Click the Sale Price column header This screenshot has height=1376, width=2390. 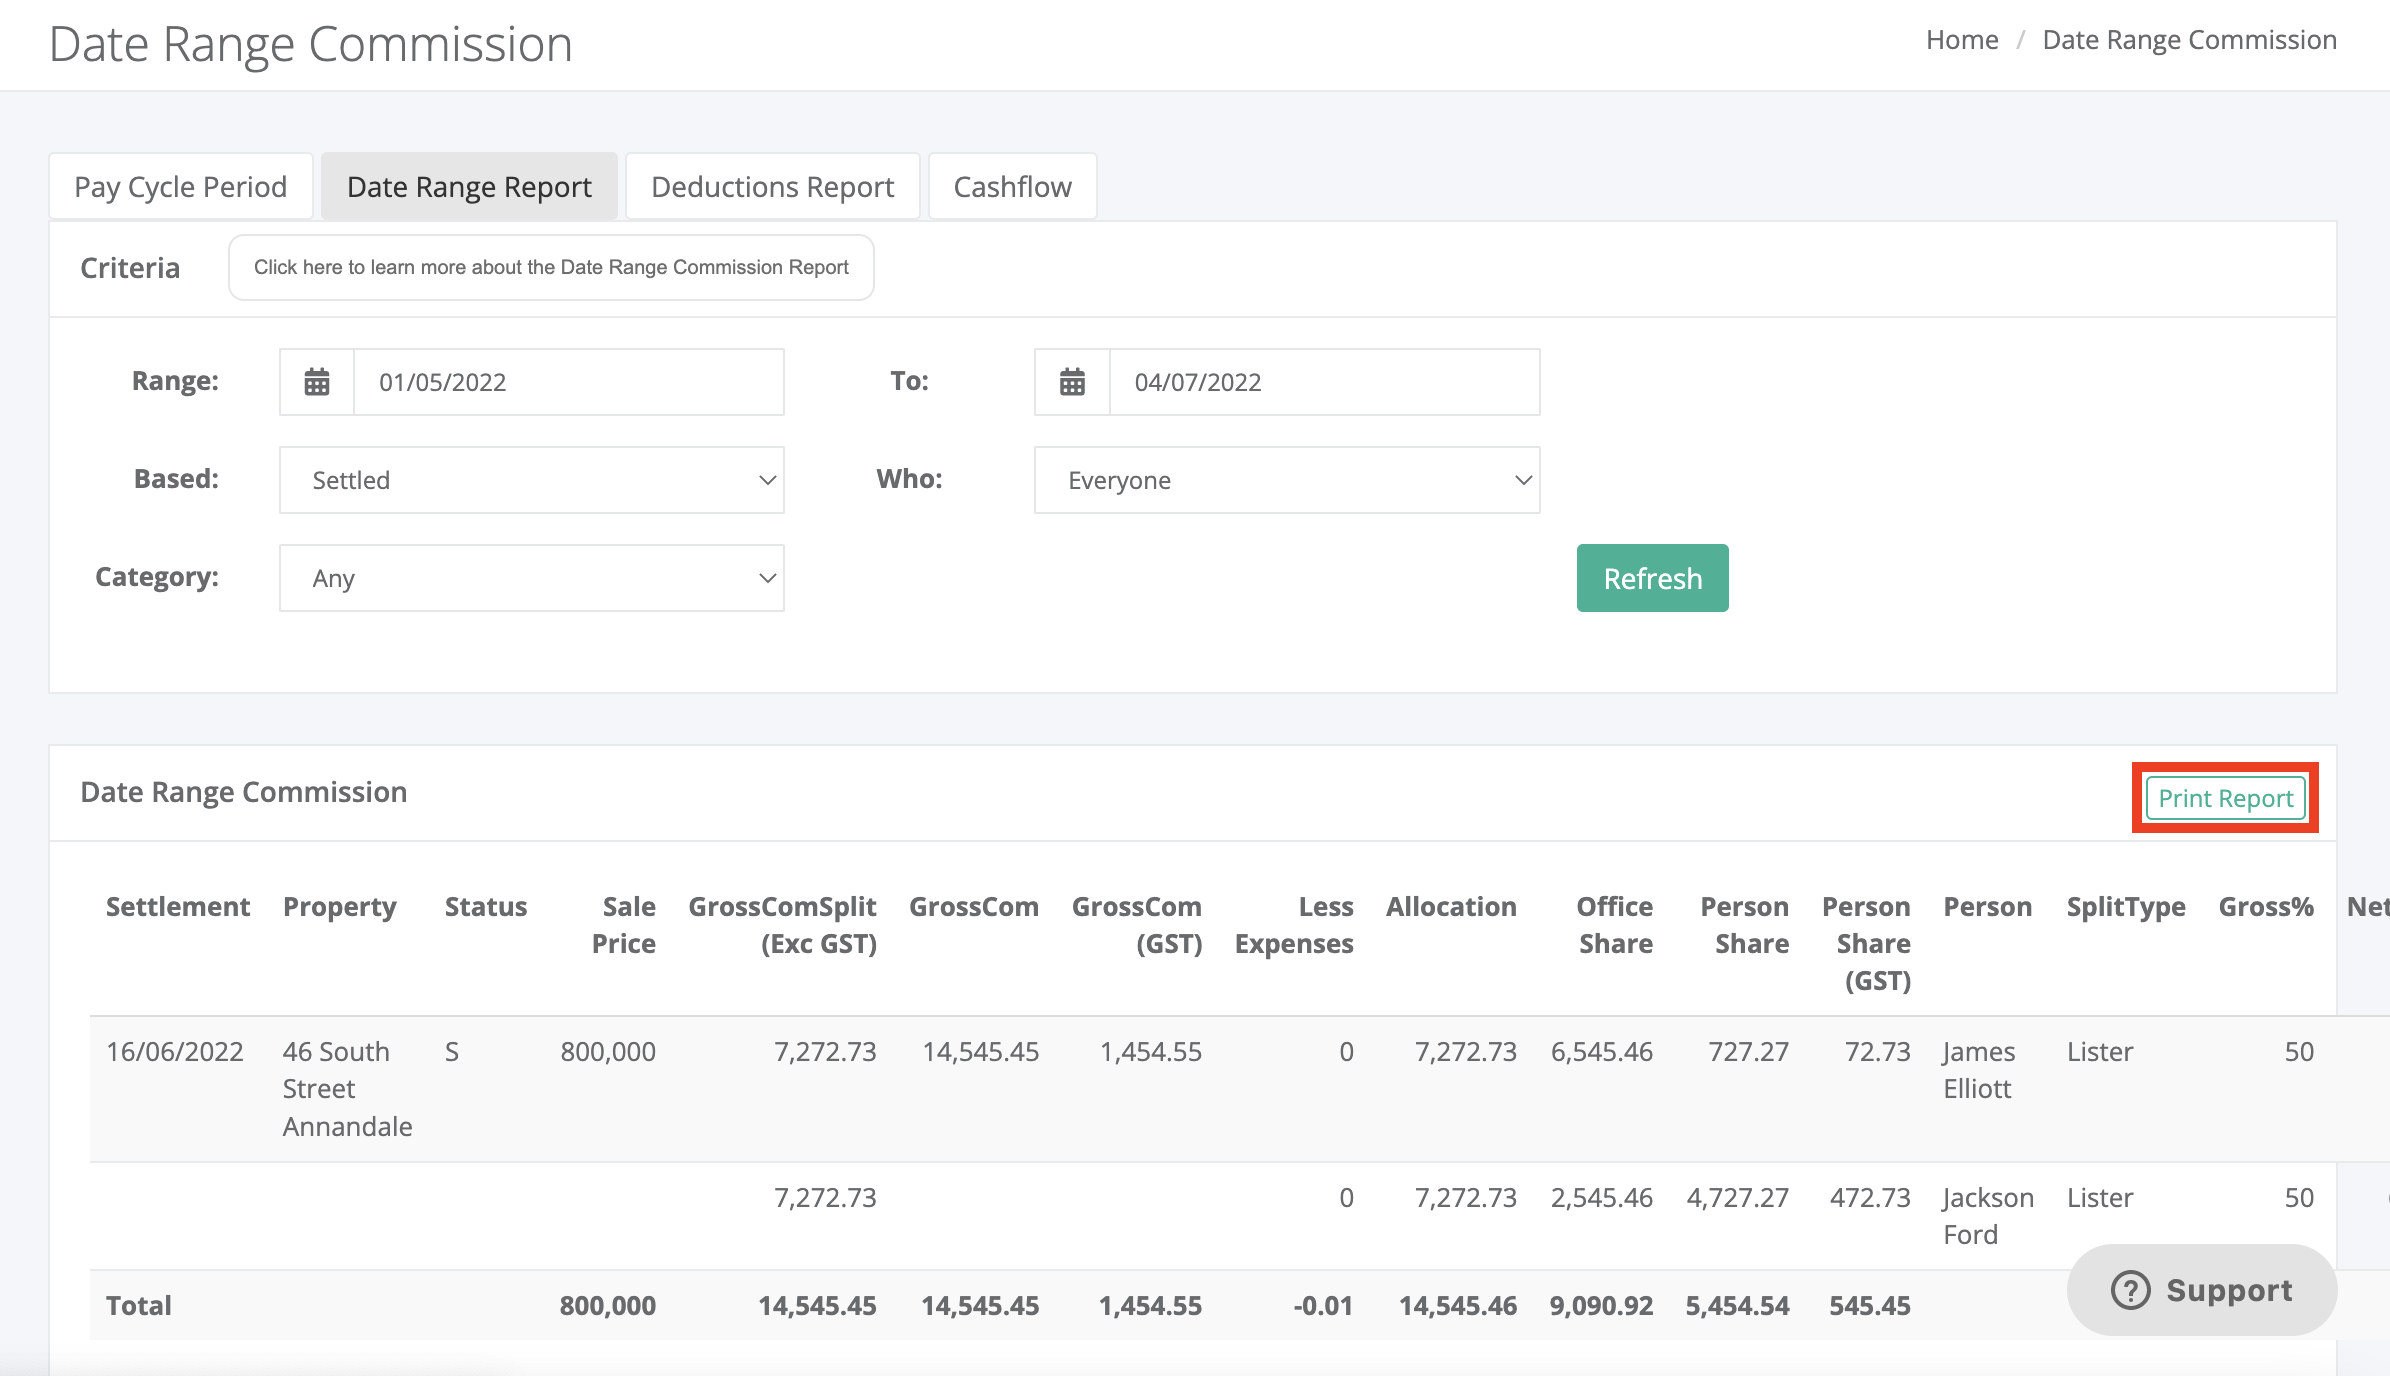pos(624,925)
